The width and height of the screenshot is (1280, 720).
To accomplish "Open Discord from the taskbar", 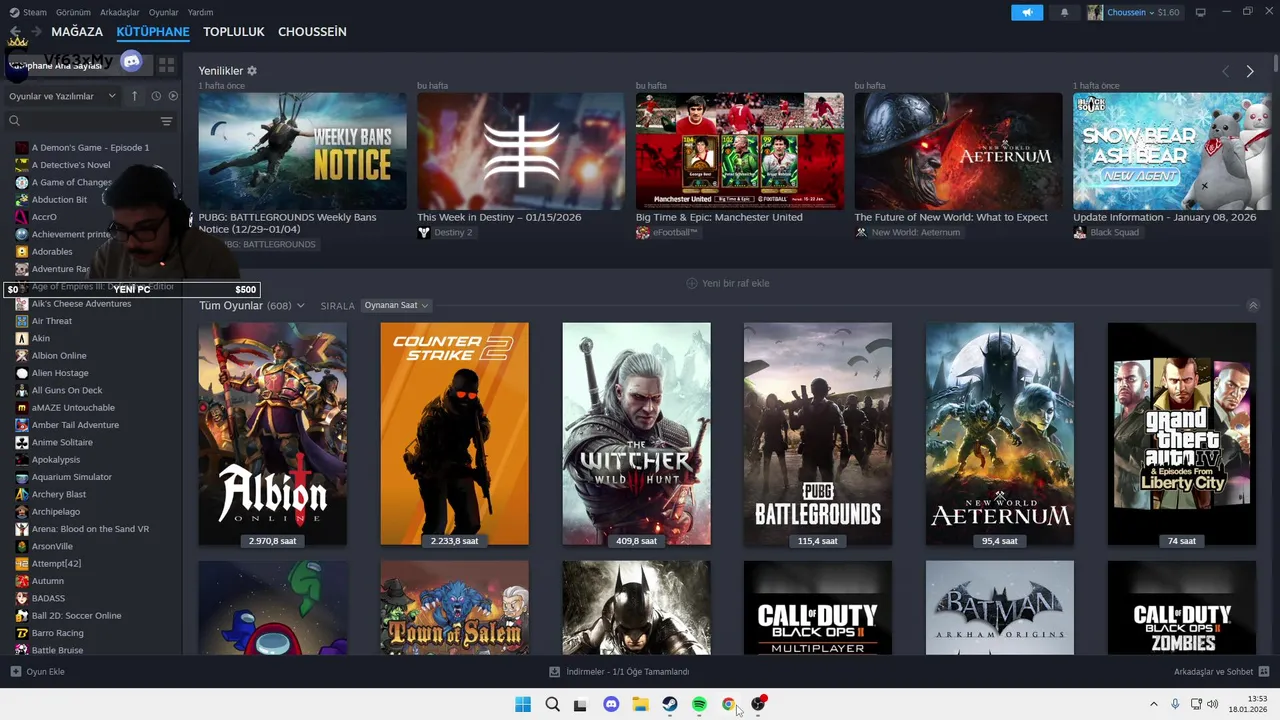I will click(x=611, y=704).
